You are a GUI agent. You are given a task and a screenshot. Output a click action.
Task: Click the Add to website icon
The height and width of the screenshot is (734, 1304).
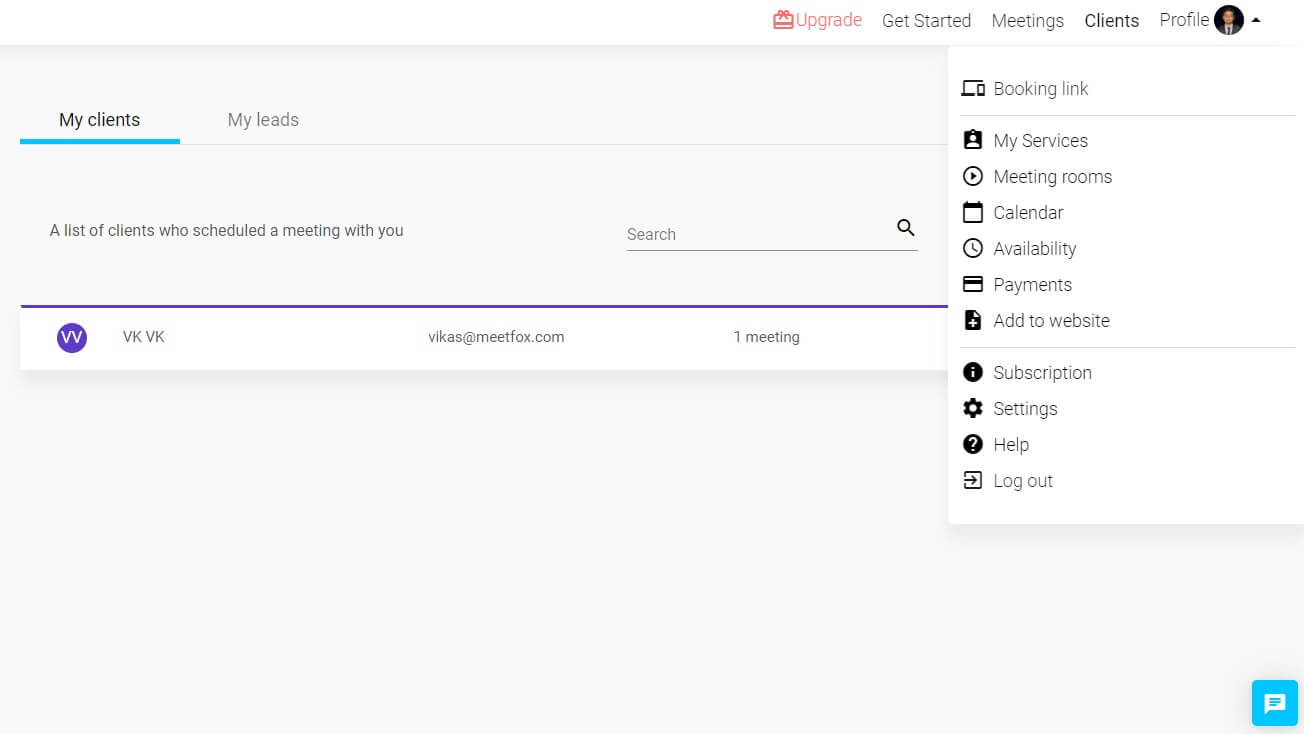point(972,321)
